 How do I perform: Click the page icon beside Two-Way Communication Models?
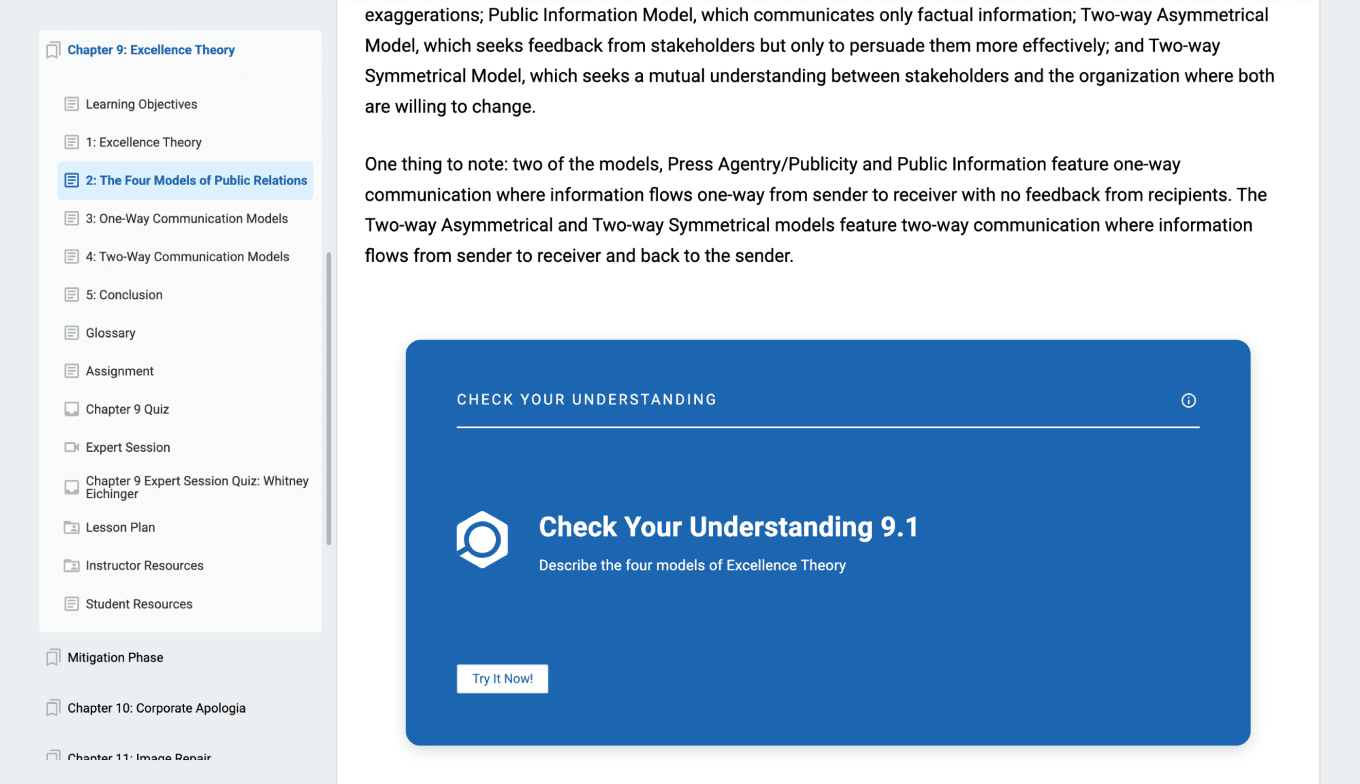pyautogui.click(x=71, y=257)
